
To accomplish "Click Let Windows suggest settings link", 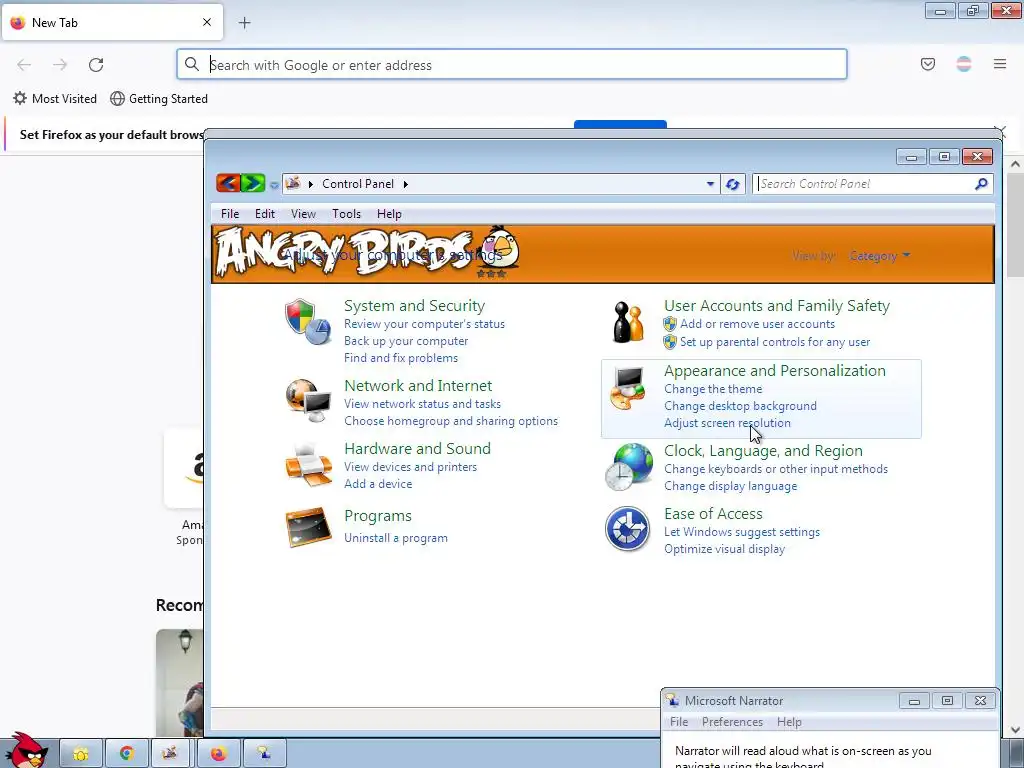I will (x=742, y=532).
